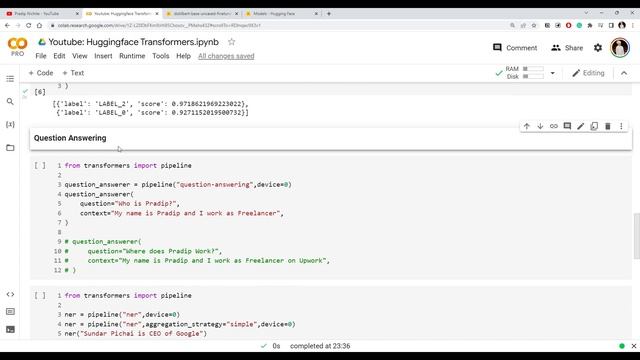Open the RAM and Disk resources dropdown

[552, 73]
